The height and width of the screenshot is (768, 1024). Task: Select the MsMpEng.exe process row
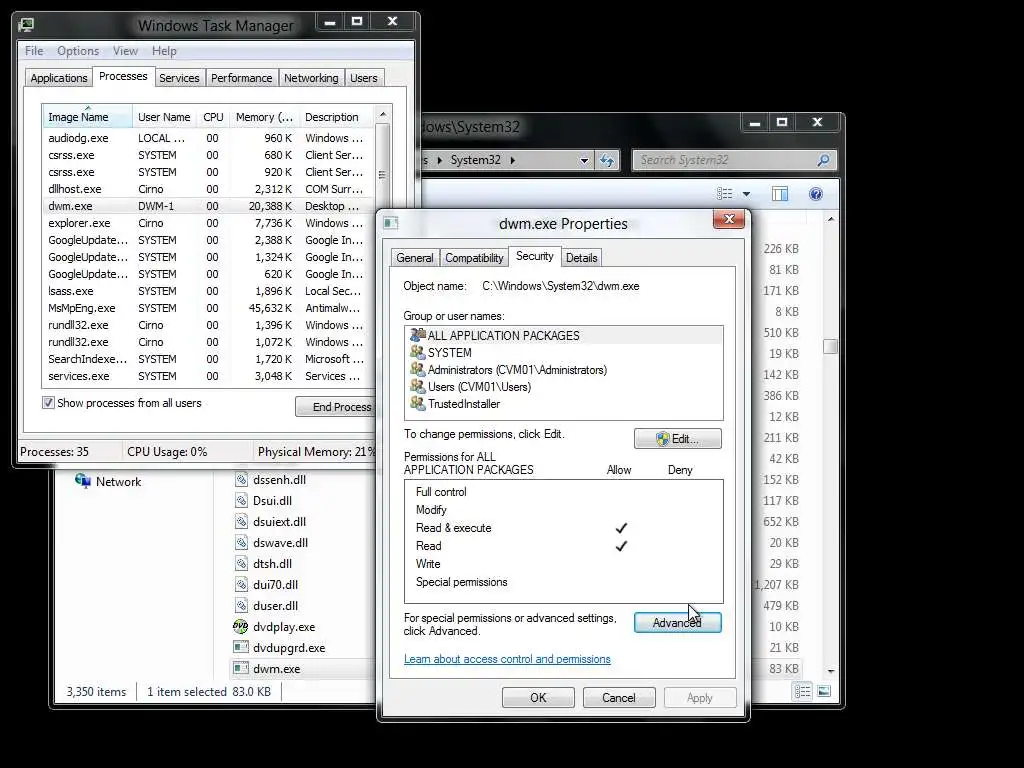pos(208,308)
